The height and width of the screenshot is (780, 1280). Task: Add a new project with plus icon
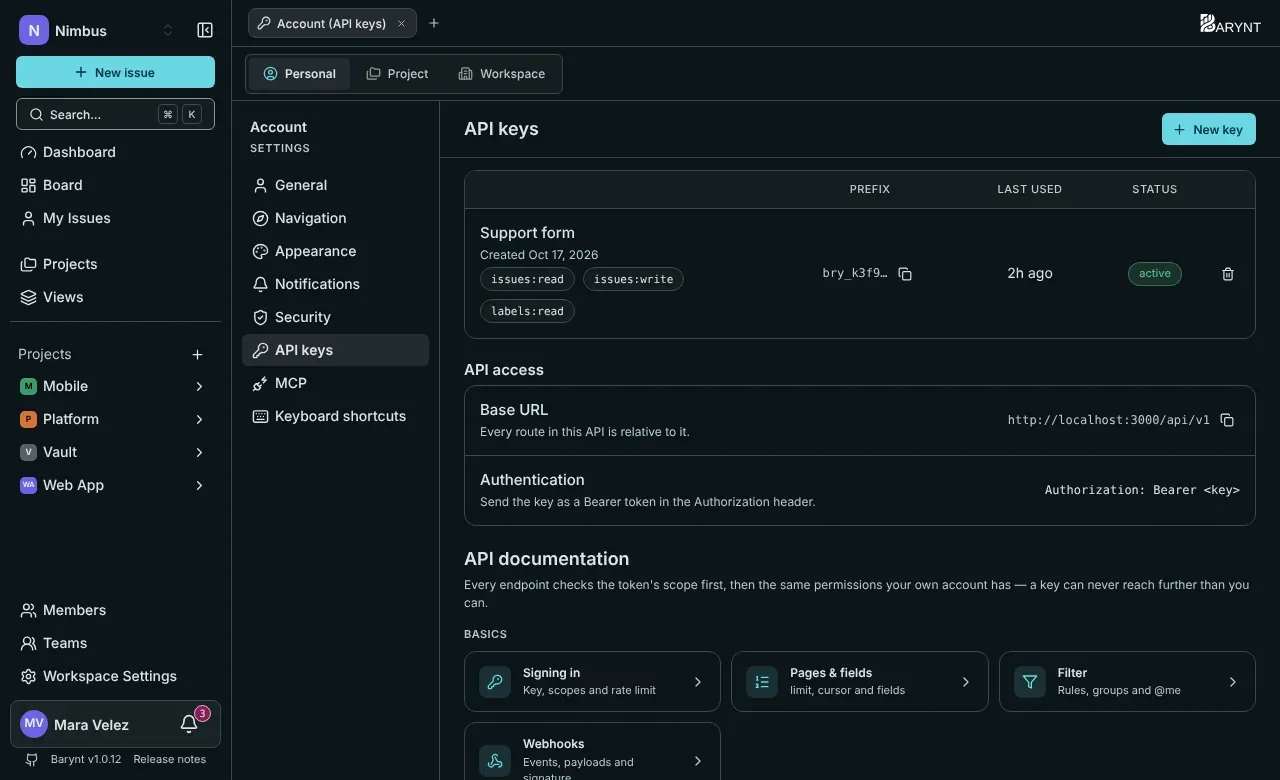coord(197,354)
